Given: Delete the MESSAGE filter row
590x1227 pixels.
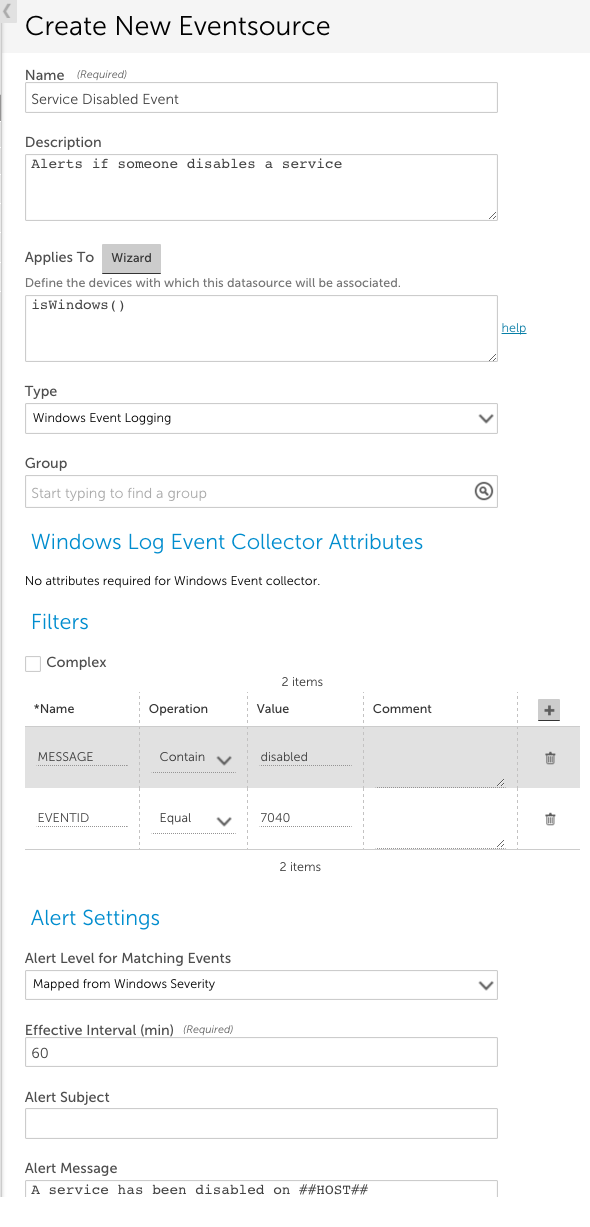Looking at the screenshot, I should pyautogui.click(x=550, y=758).
